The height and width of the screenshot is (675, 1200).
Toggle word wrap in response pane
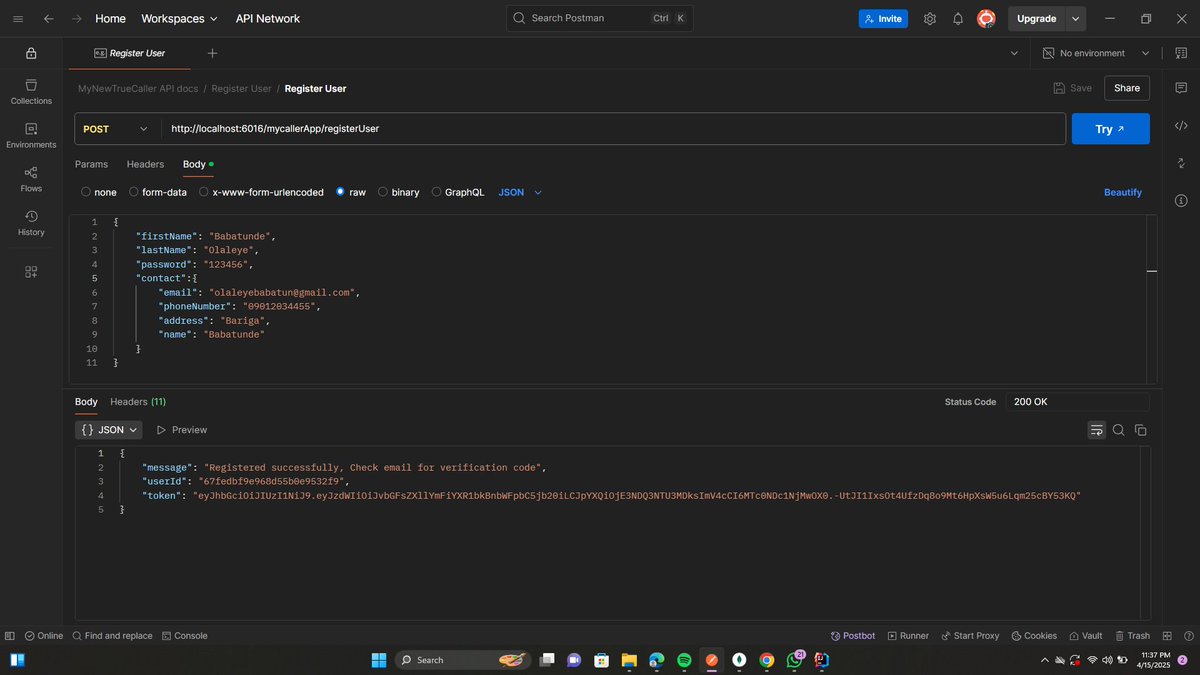tap(1097, 430)
